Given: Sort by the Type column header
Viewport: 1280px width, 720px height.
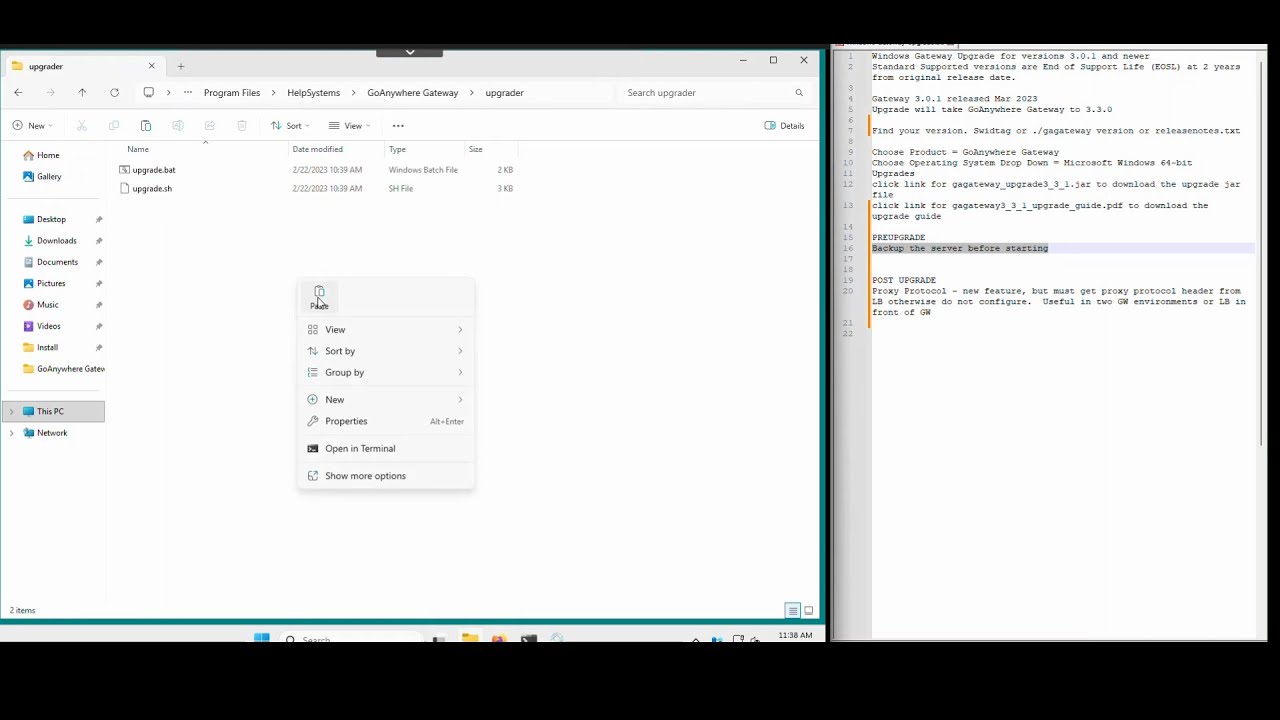Looking at the screenshot, I should [397, 150].
